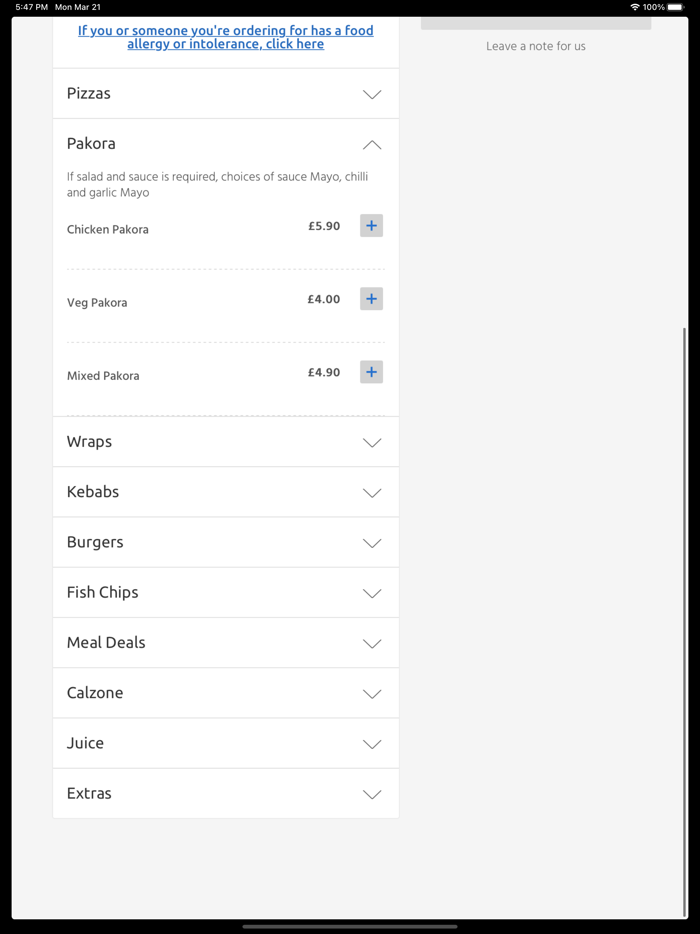The height and width of the screenshot is (934, 700).
Task: Expand the Burgers chevron arrow
Action: [x=371, y=543]
